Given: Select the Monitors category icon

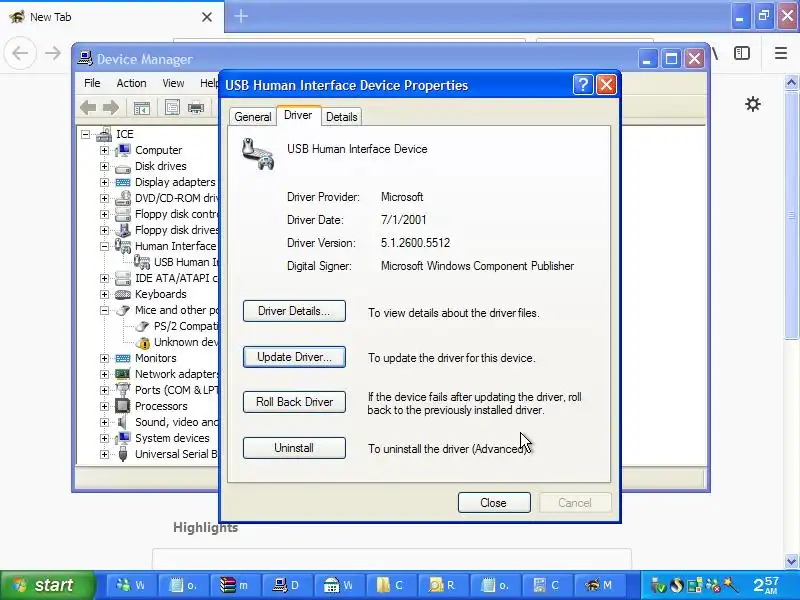Looking at the screenshot, I should click(x=123, y=359).
